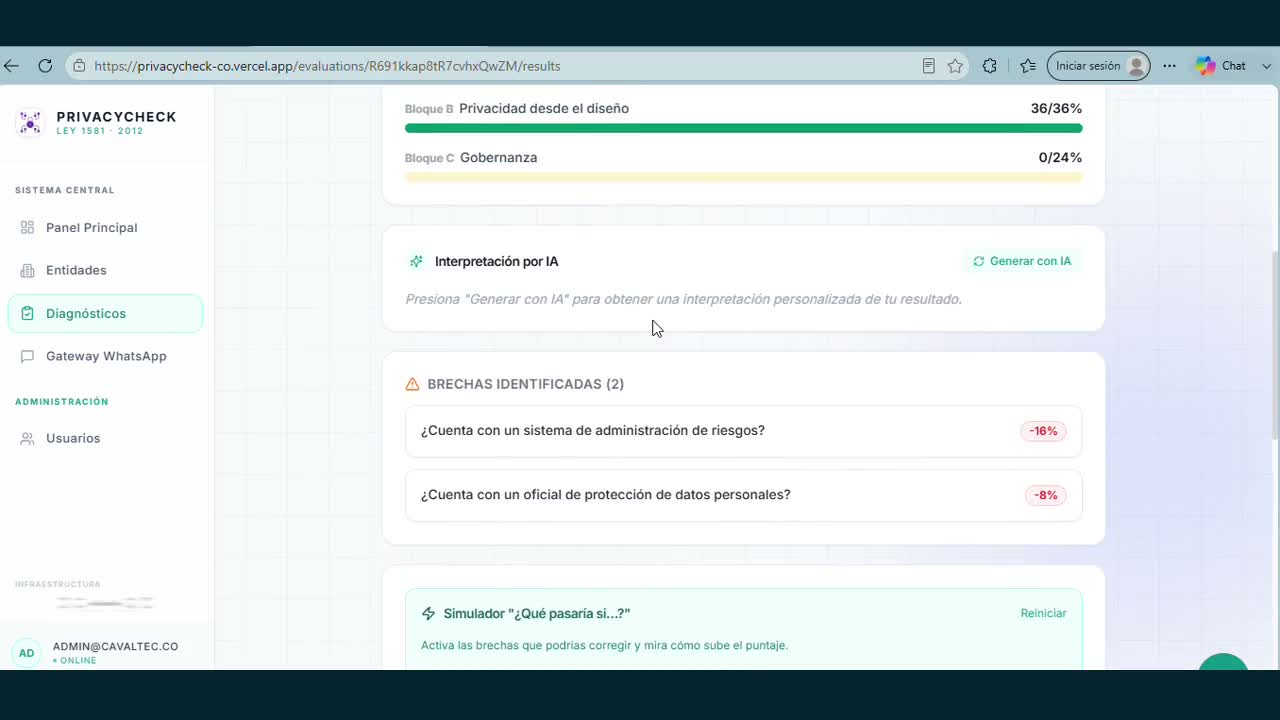This screenshot has height=720, width=1280.
Task: Click the 'Presiona Generar con IA' hint text
Action: (683, 299)
